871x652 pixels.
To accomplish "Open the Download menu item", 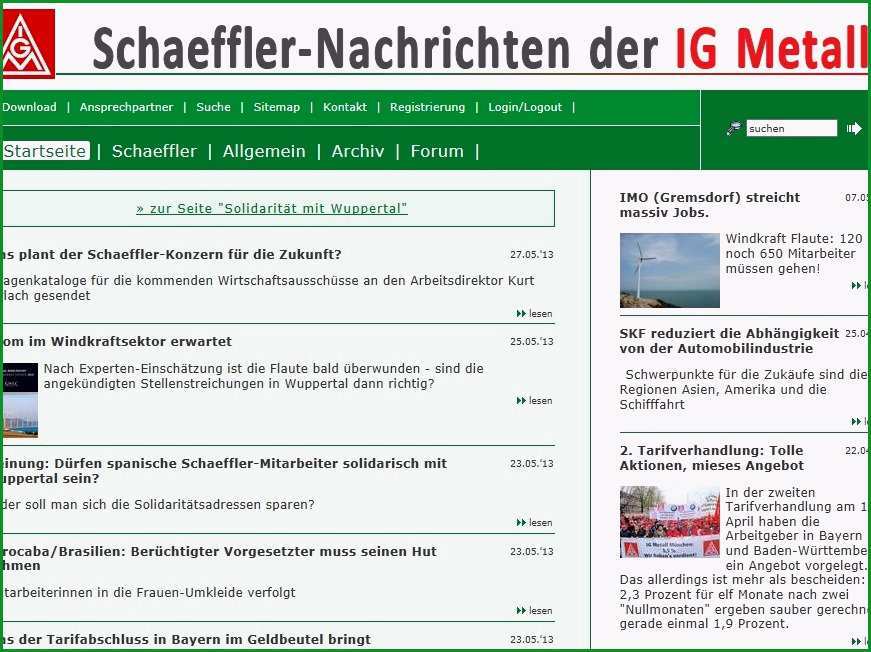I will tap(29, 107).
